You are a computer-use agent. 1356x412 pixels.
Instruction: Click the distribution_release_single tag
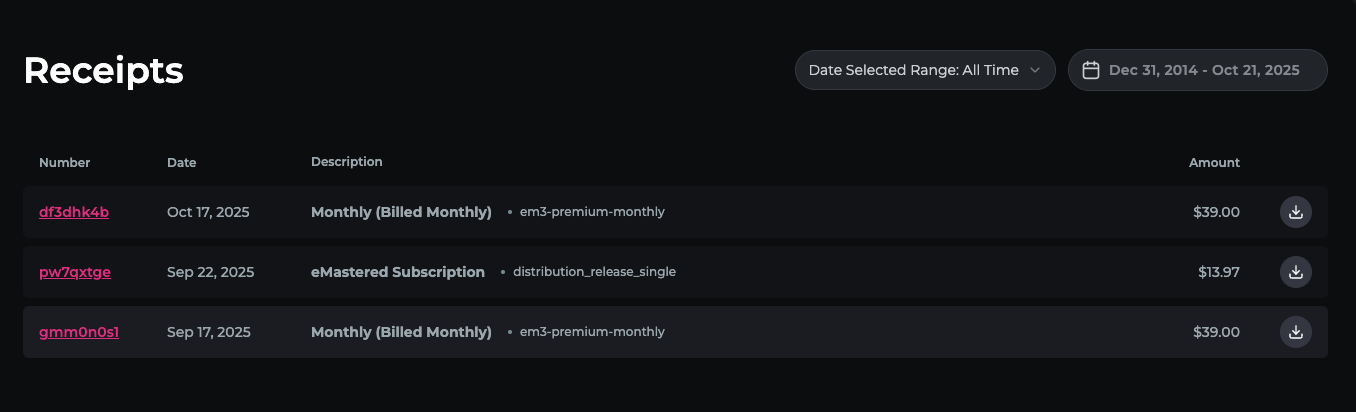[594, 272]
